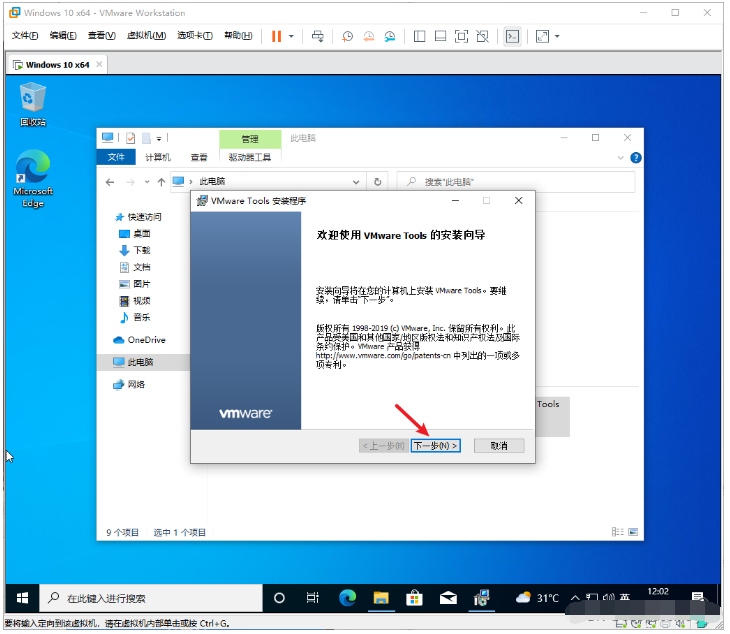The width and height of the screenshot is (730, 634).
Task: Select the Windows 10 x64 VM tab
Action: click(56, 64)
